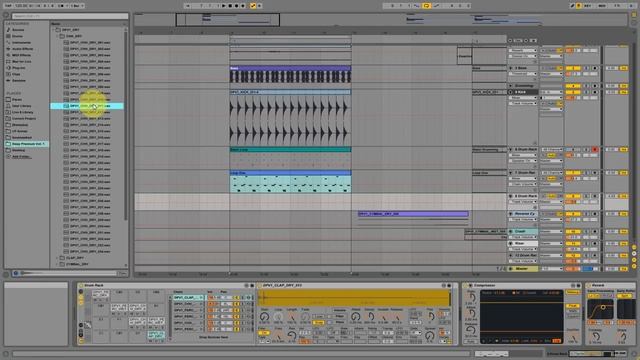This screenshot has height=360, width=640.
Task: Open Current Project under Places
Action: point(24,118)
